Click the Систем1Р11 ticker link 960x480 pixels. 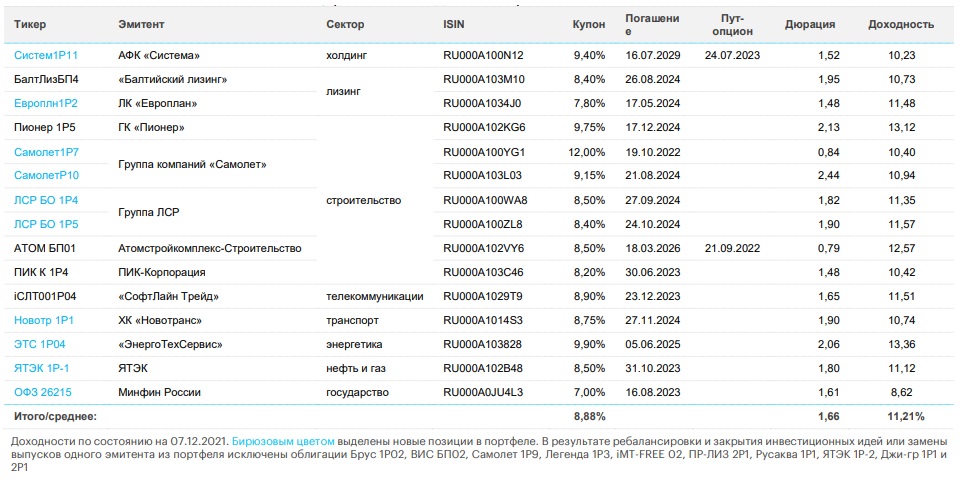point(45,55)
